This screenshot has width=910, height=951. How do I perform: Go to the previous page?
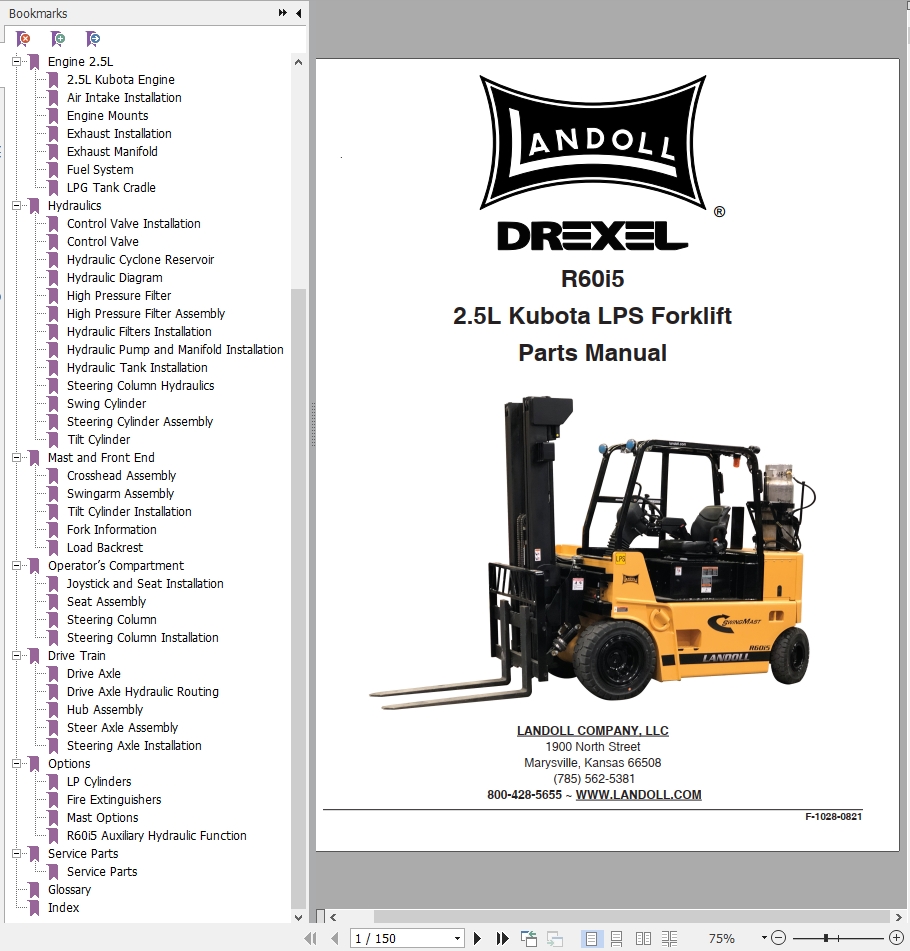[x=335, y=938]
